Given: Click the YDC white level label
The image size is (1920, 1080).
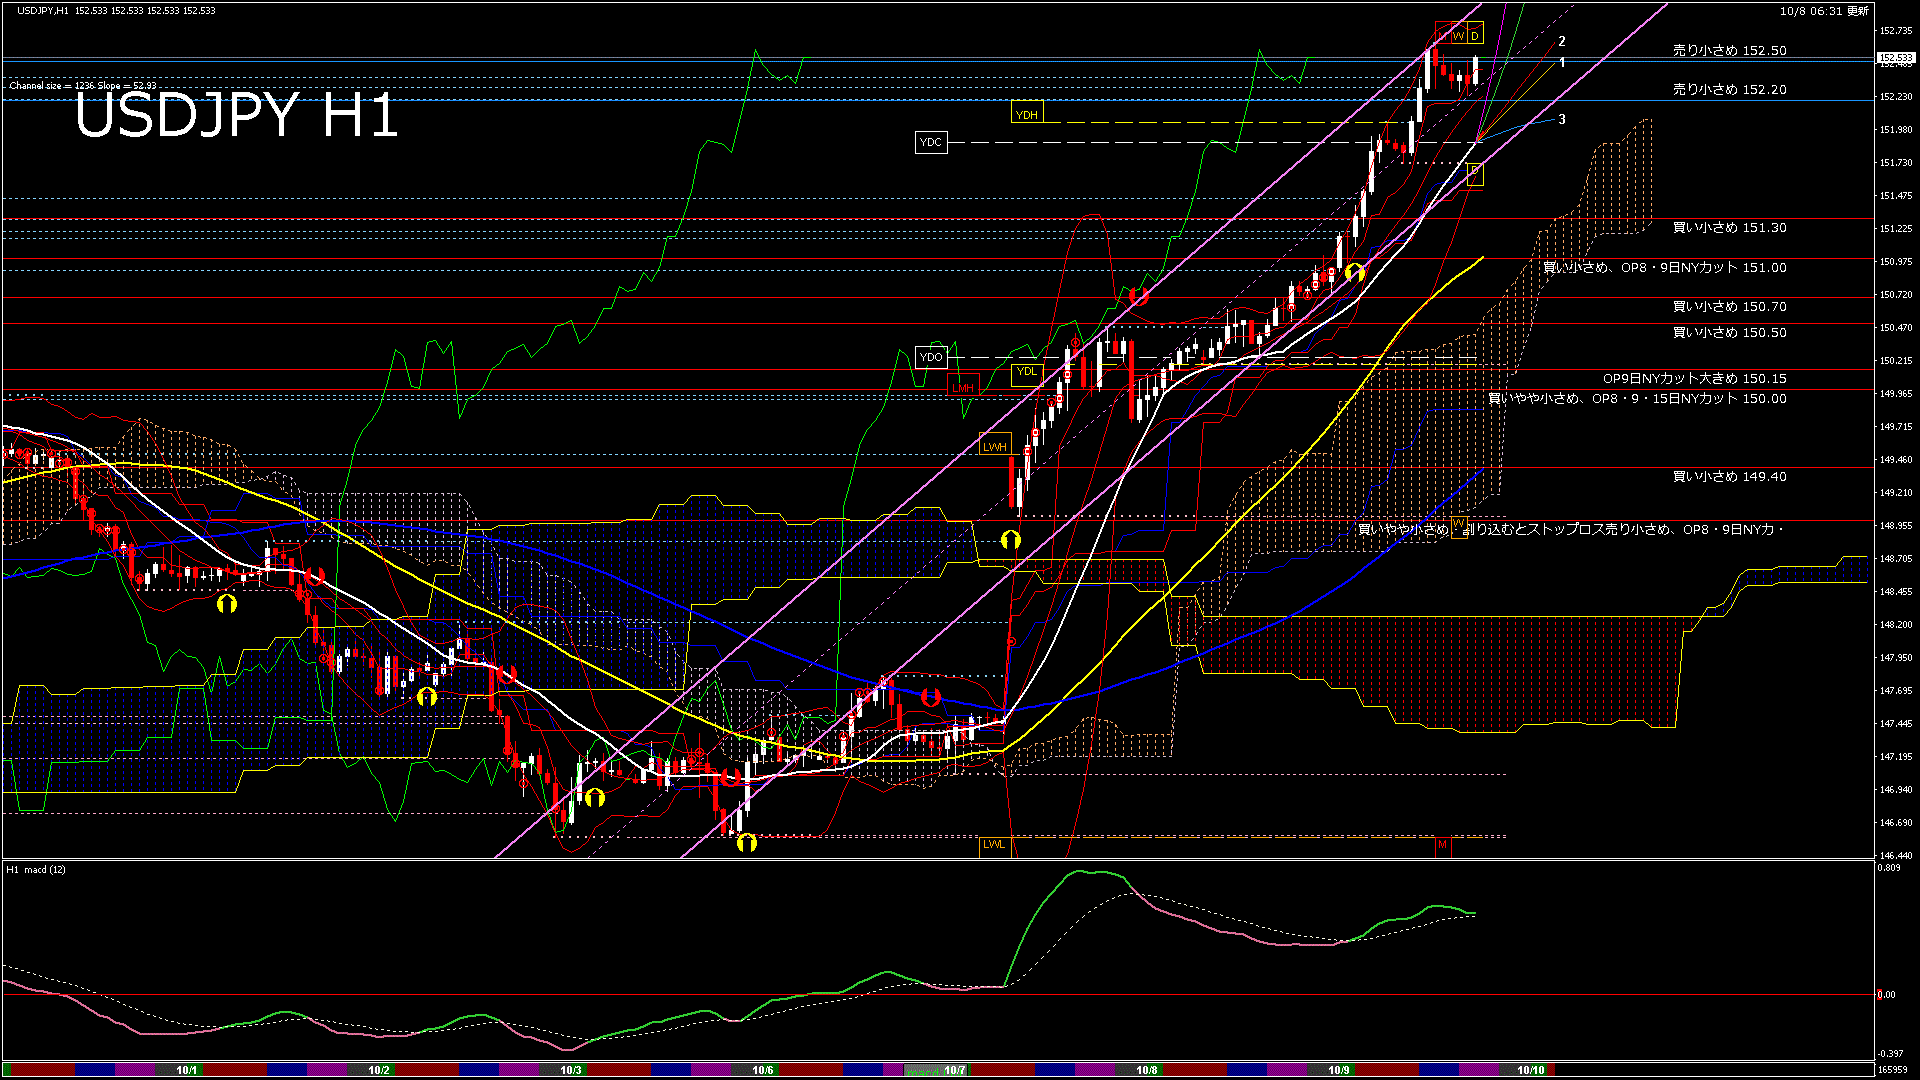Looking at the screenshot, I should point(930,142).
